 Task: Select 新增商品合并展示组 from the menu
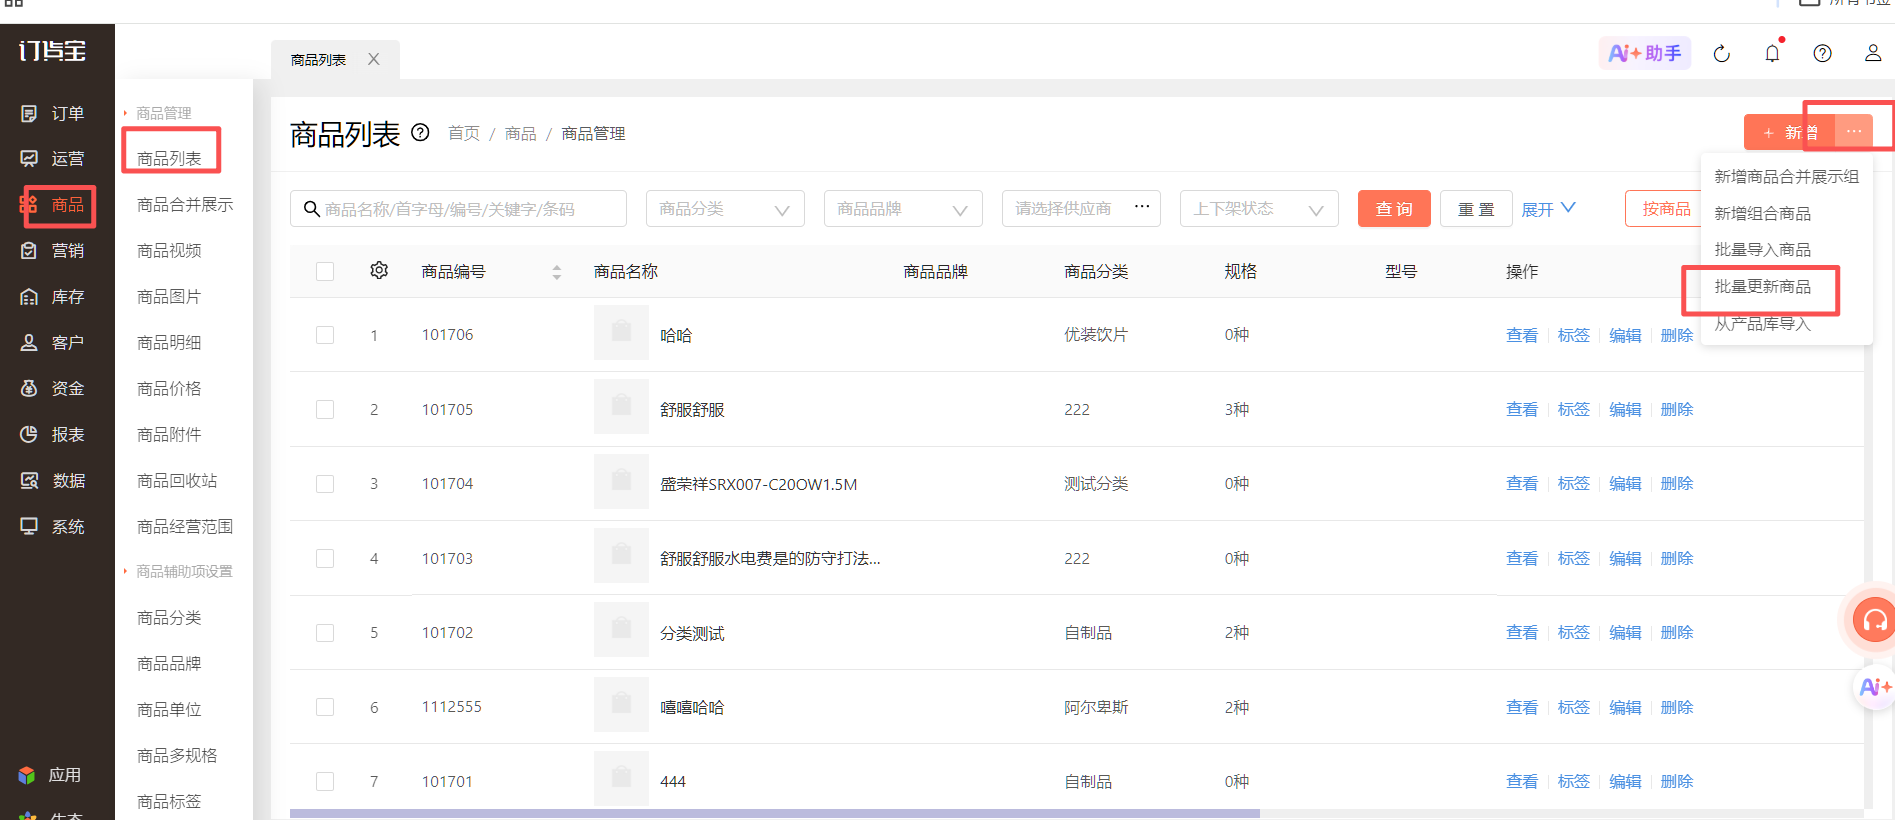(x=1786, y=177)
